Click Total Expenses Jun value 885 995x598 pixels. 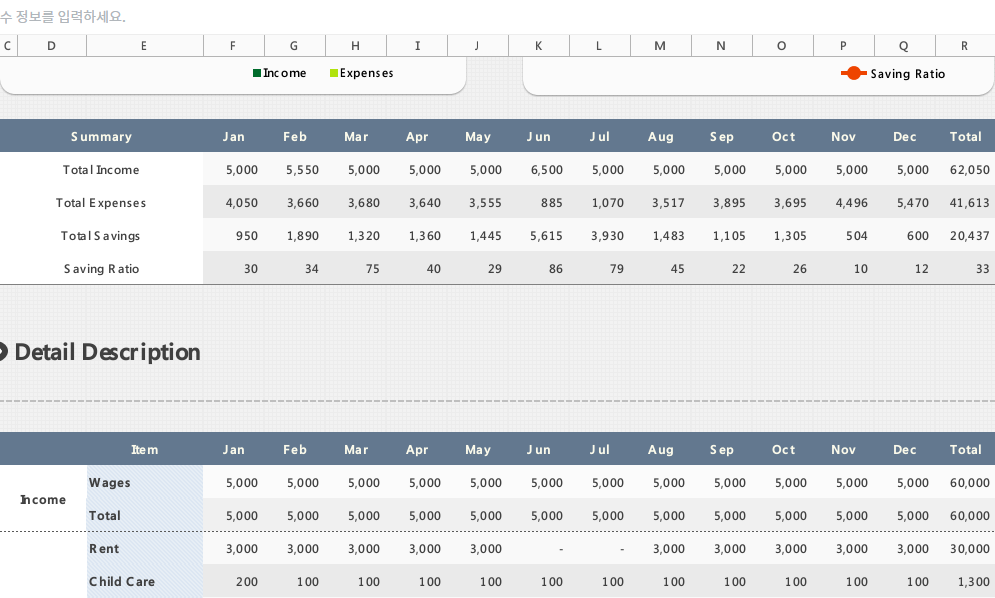[551, 203]
